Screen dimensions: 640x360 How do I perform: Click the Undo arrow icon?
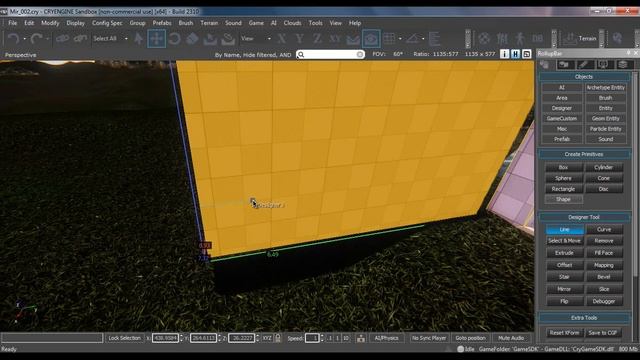point(13,39)
